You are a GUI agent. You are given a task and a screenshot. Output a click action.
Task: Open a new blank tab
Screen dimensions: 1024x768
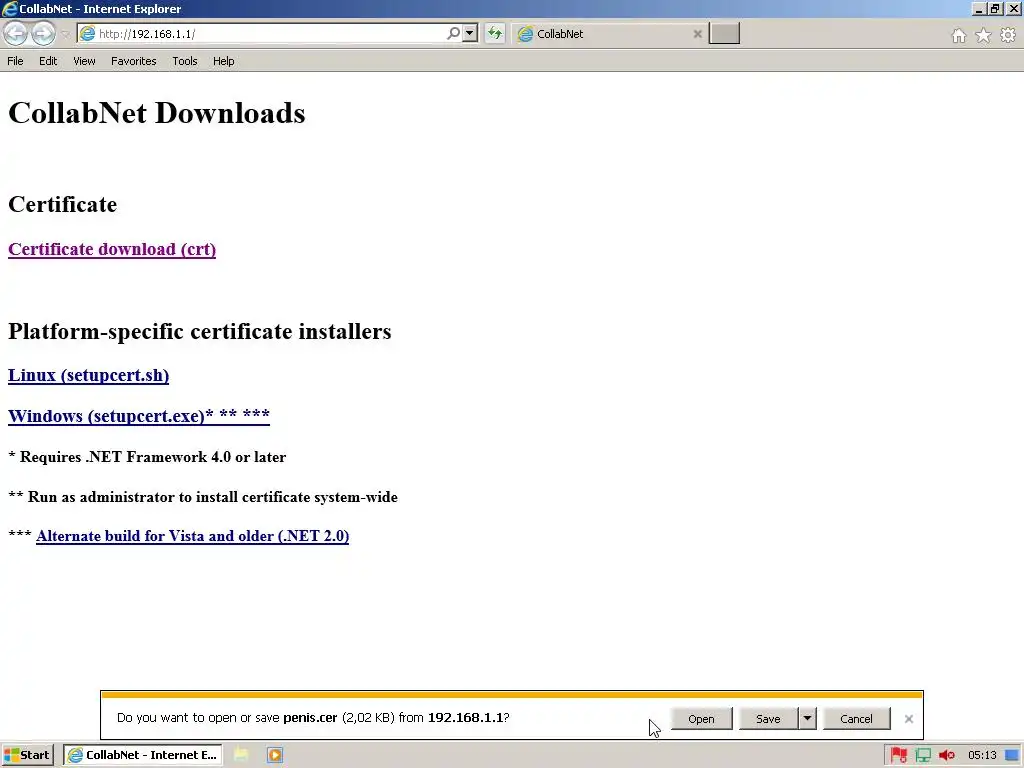[724, 33]
